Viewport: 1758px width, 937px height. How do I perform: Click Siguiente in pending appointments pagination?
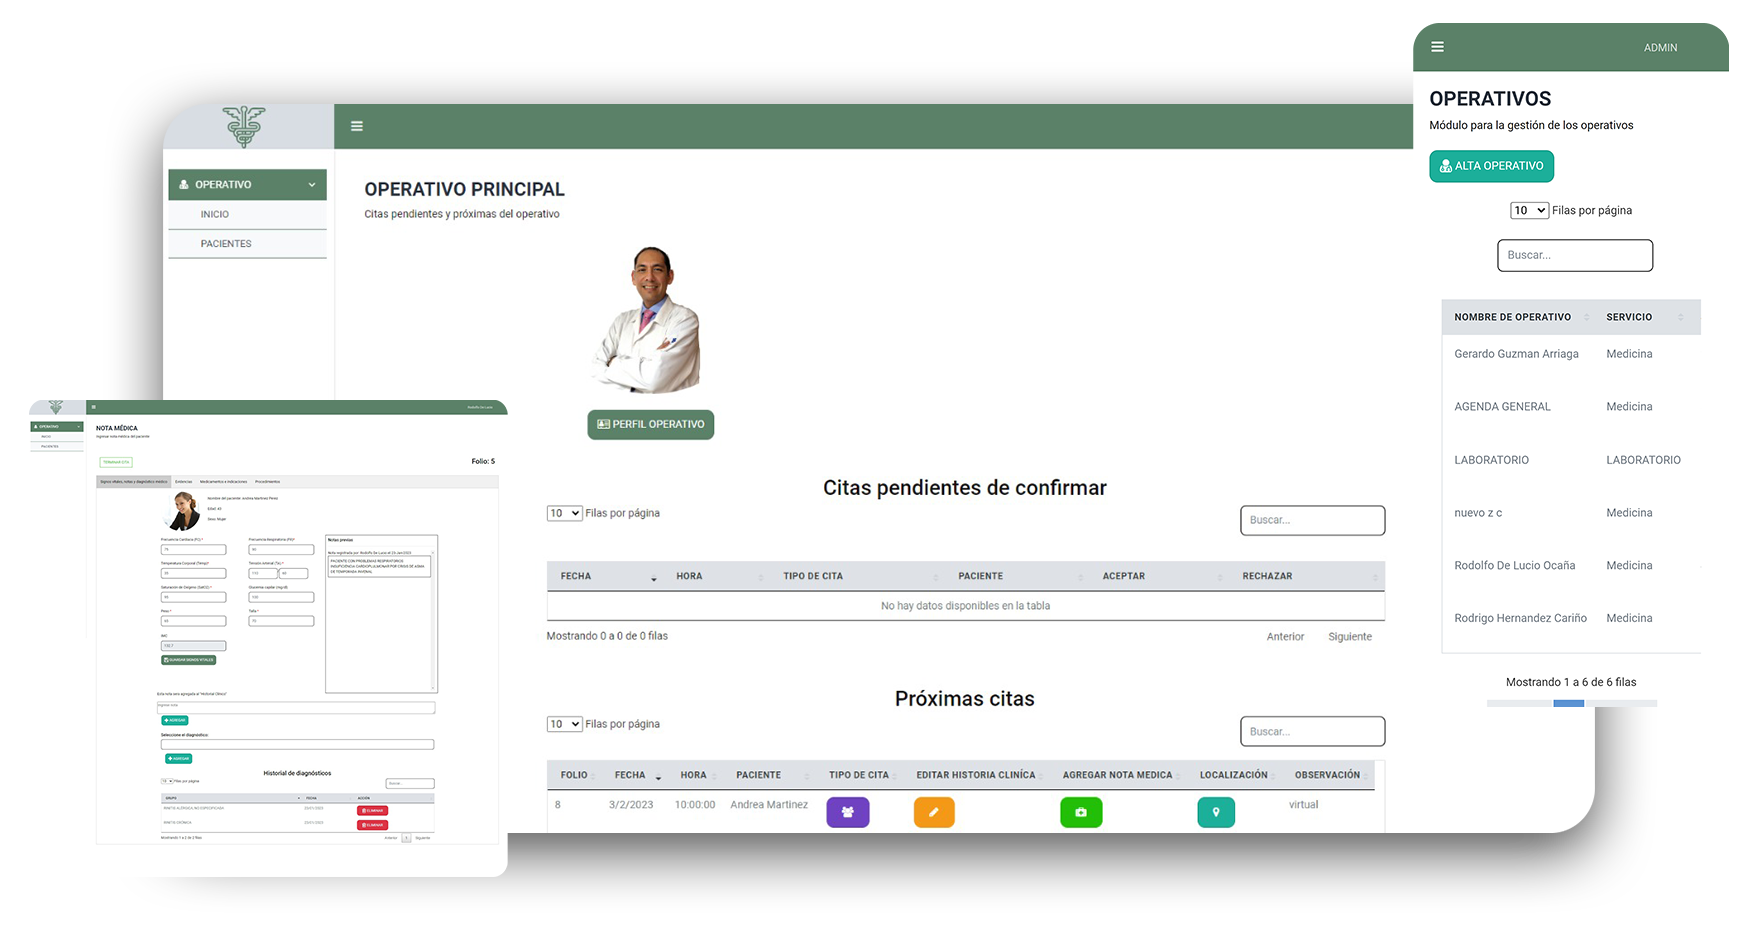[x=1349, y=637]
